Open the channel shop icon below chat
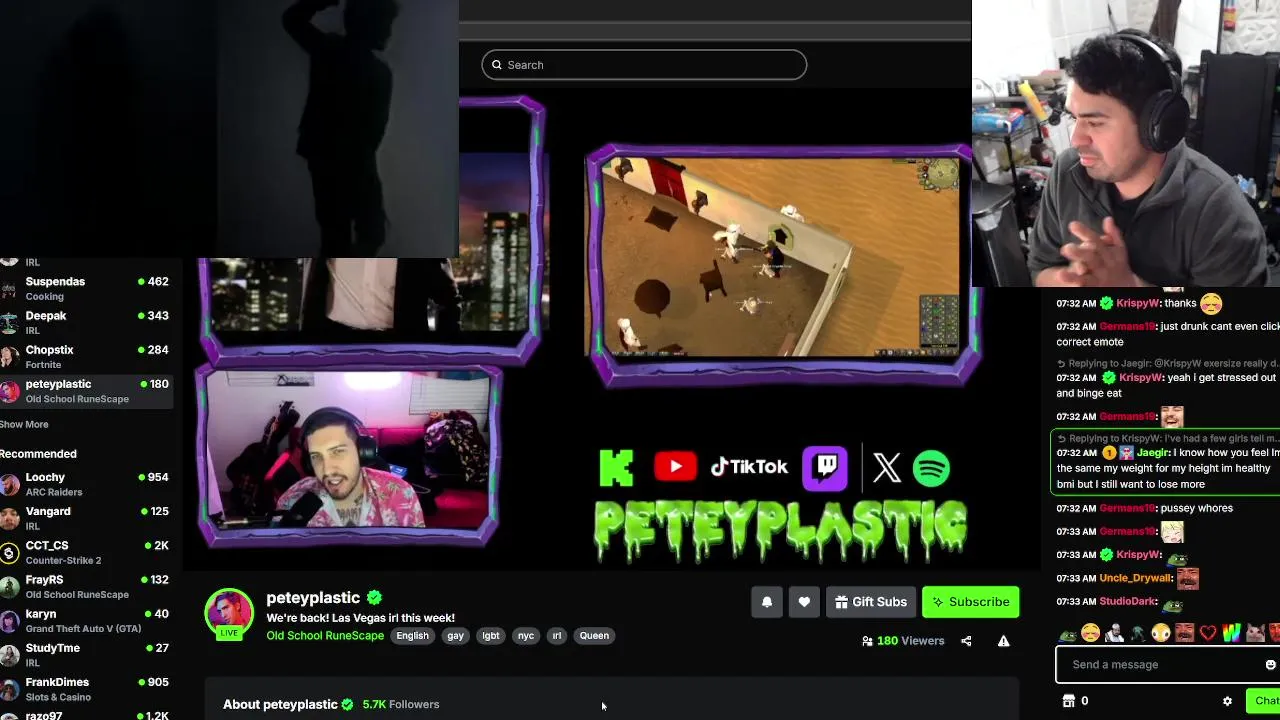1280x720 pixels. [1068, 701]
